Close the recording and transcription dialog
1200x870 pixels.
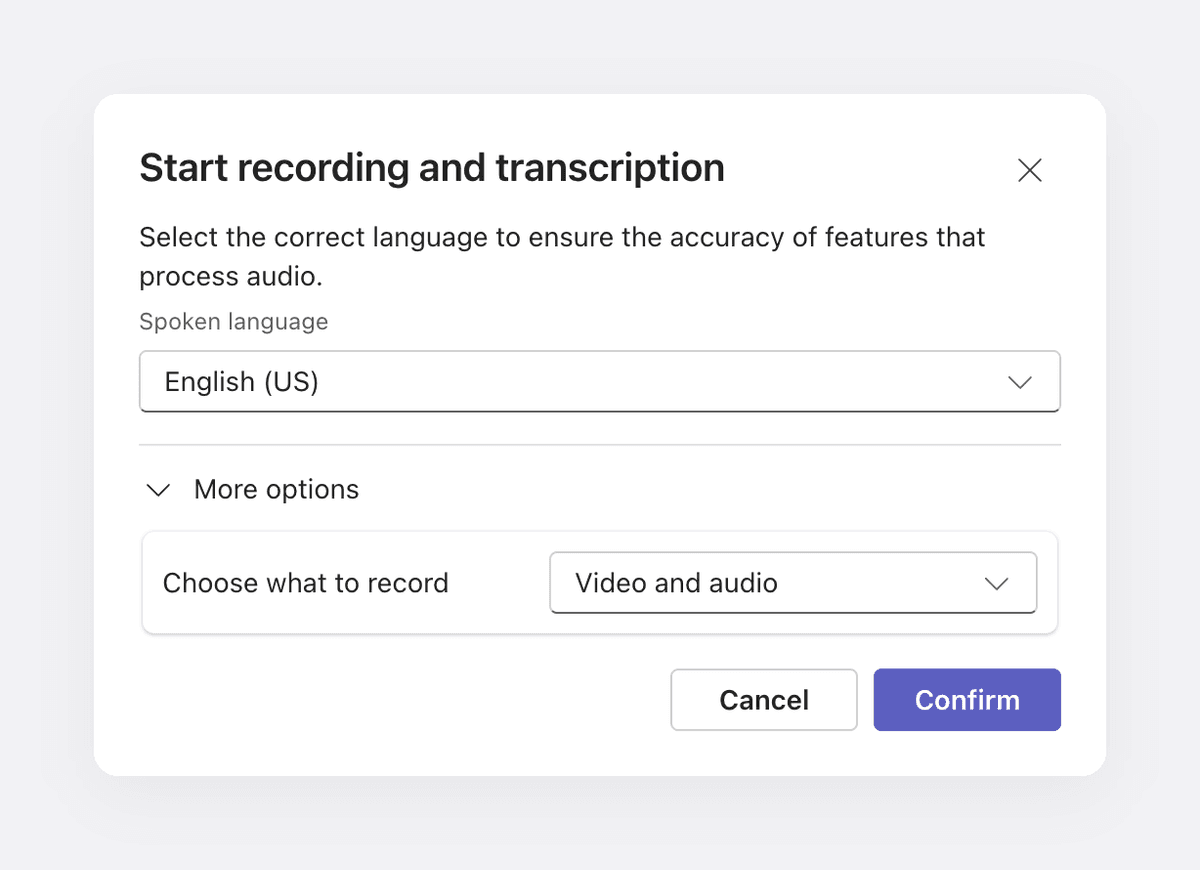tap(1029, 170)
